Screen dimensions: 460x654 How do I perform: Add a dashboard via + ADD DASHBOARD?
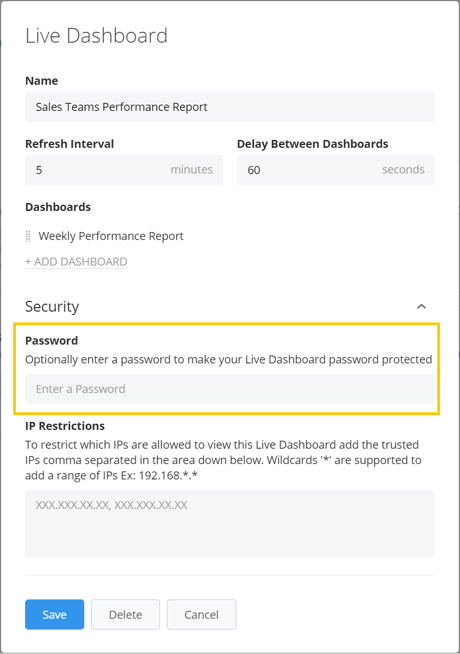point(76,262)
